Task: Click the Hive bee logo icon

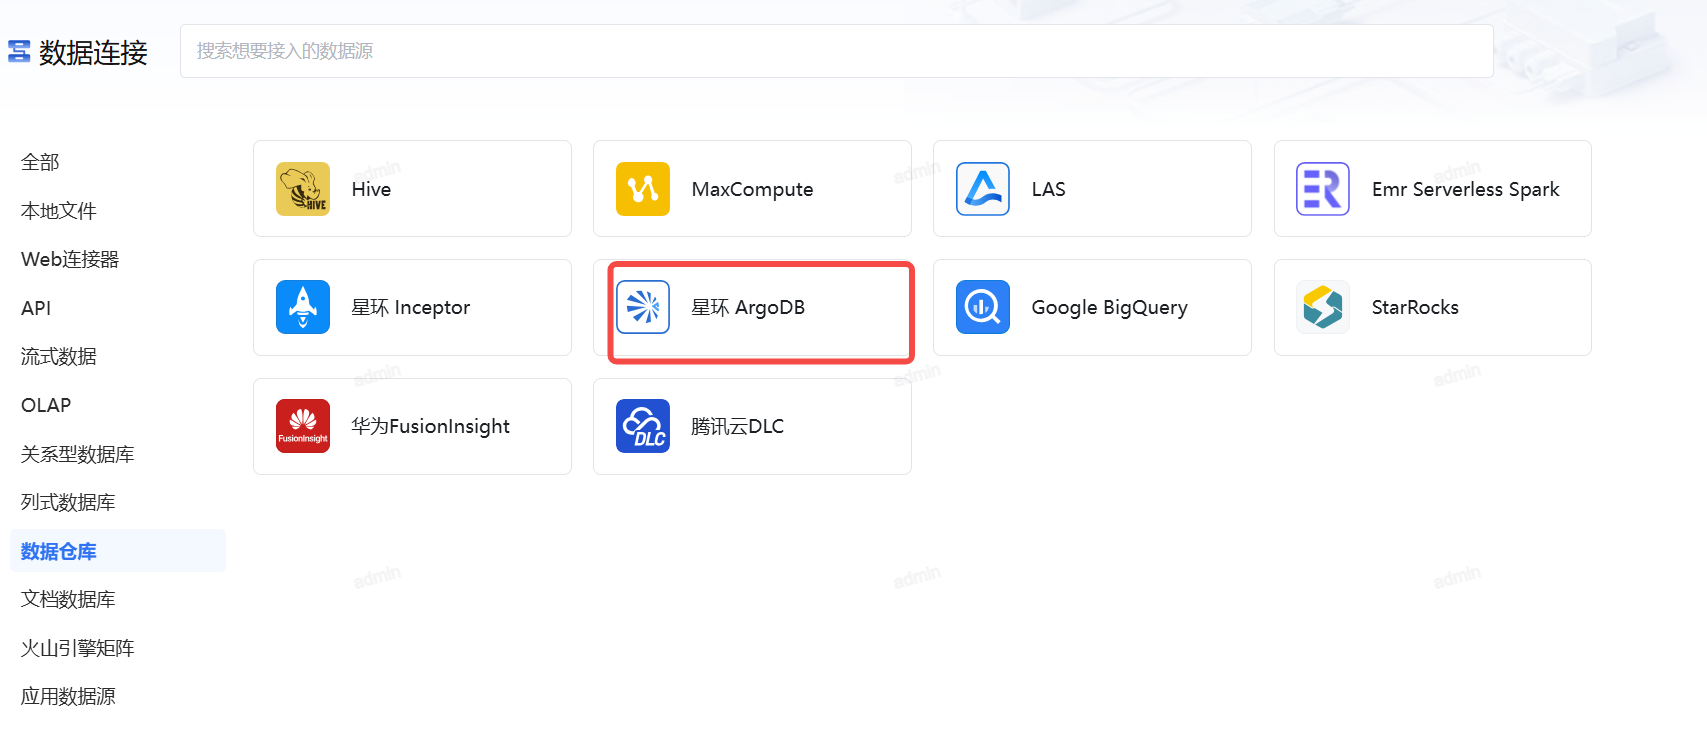Action: [303, 189]
